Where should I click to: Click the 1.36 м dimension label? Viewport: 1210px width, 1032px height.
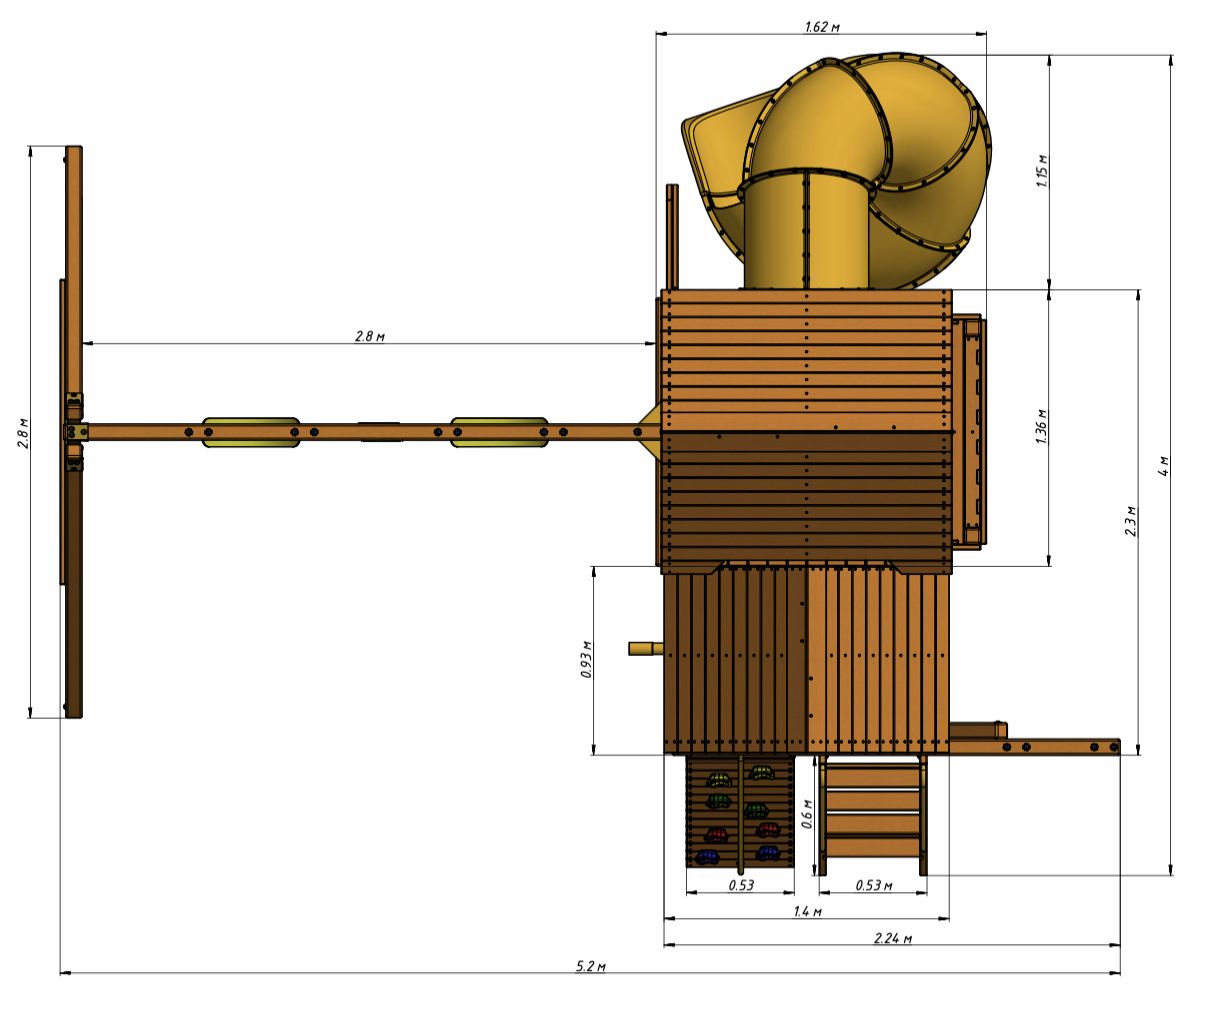point(1041,427)
